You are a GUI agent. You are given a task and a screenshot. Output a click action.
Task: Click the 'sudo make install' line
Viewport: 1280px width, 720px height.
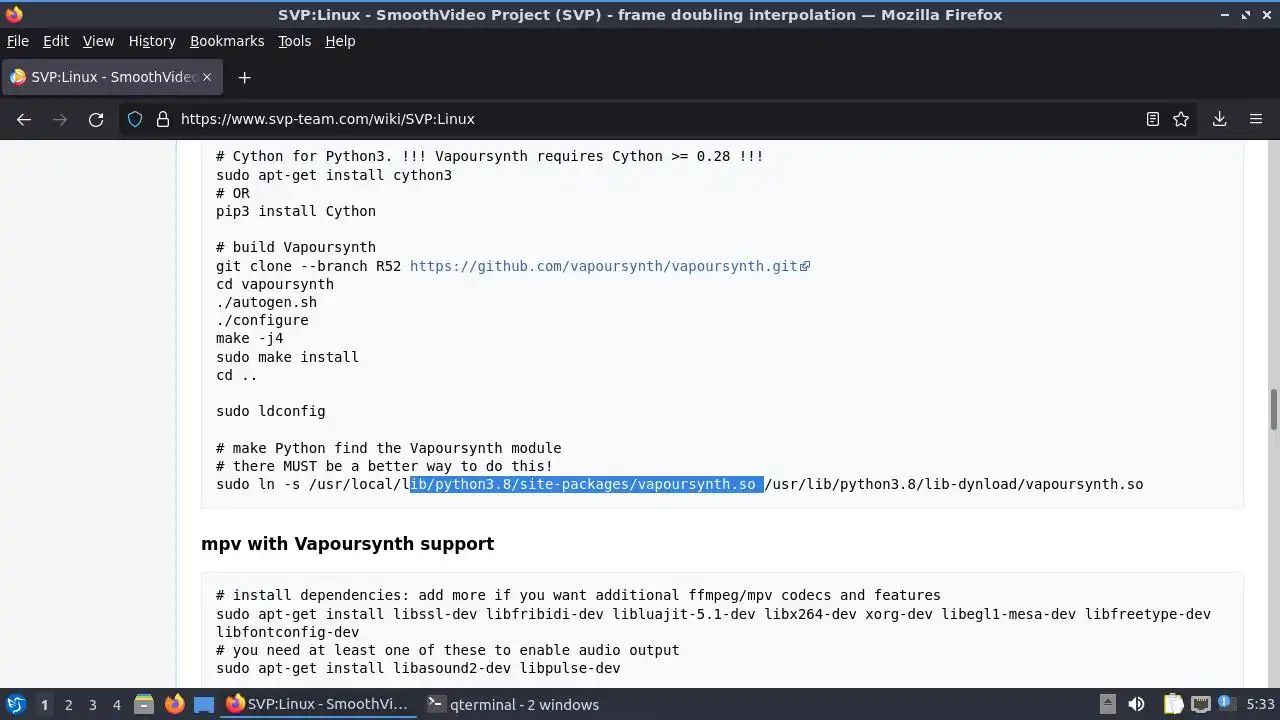(287, 357)
